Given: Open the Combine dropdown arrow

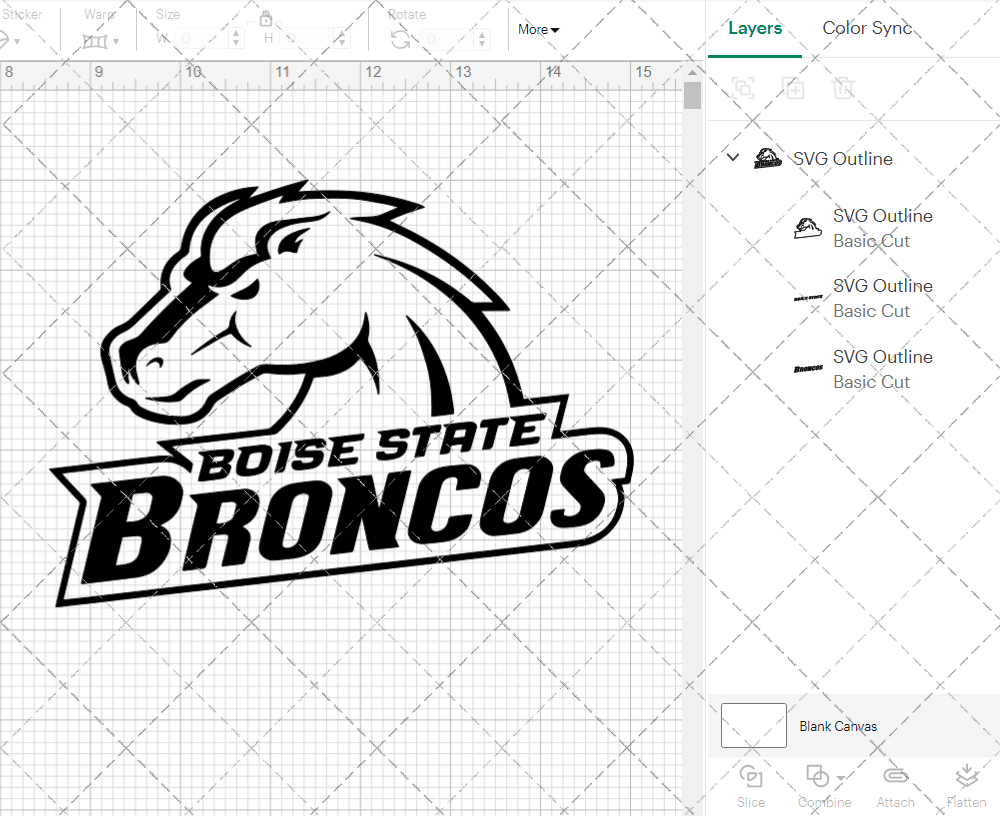Looking at the screenshot, I should click(x=841, y=779).
